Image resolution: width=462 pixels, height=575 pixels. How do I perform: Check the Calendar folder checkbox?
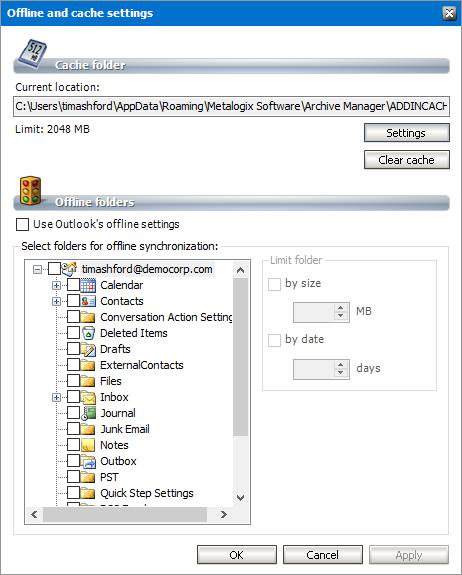click(x=73, y=285)
